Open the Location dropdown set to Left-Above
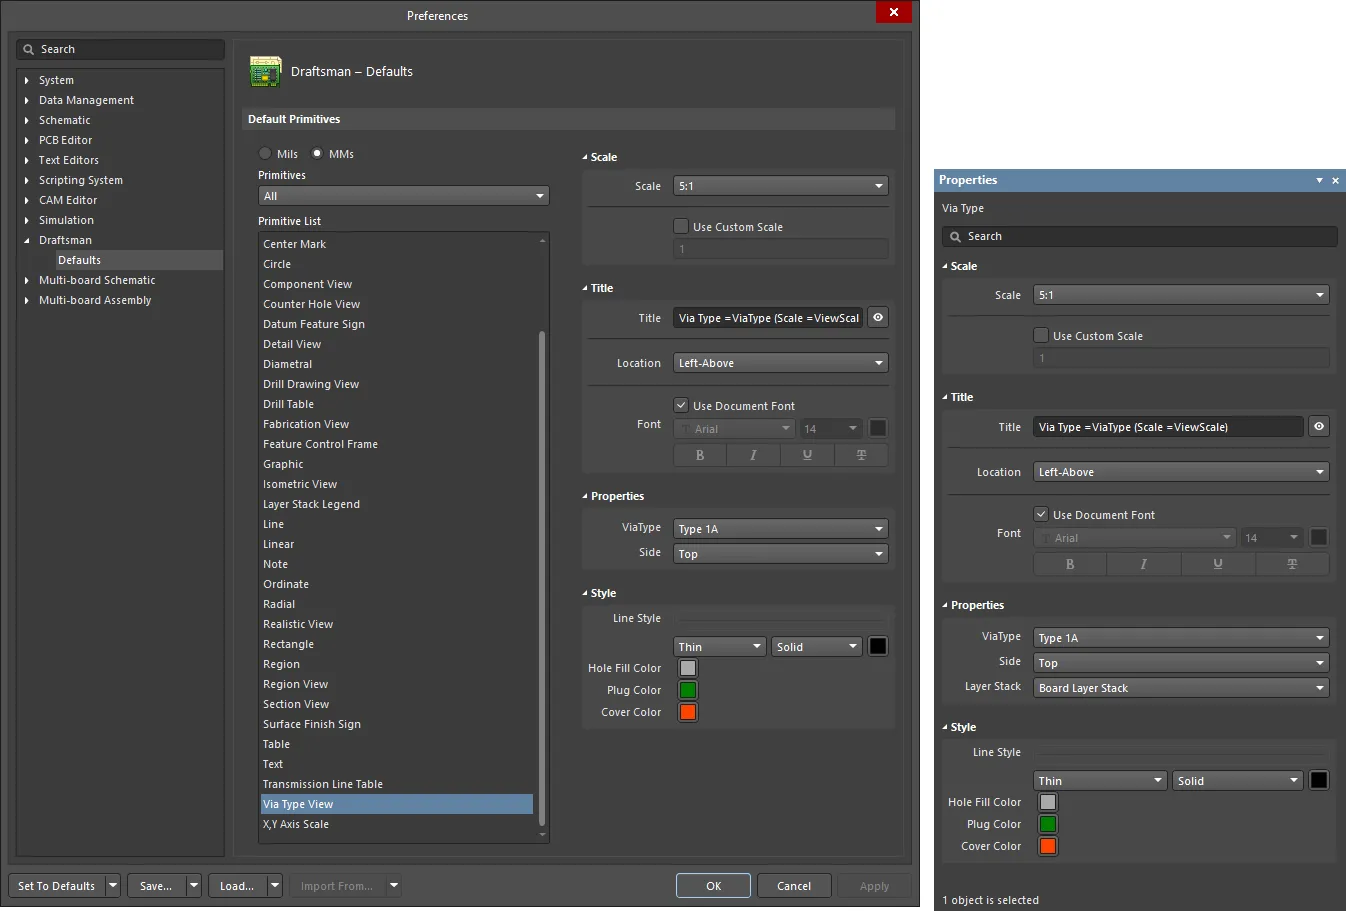Image resolution: width=1346 pixels, height=911 pixels. click(x=780, y=362)
